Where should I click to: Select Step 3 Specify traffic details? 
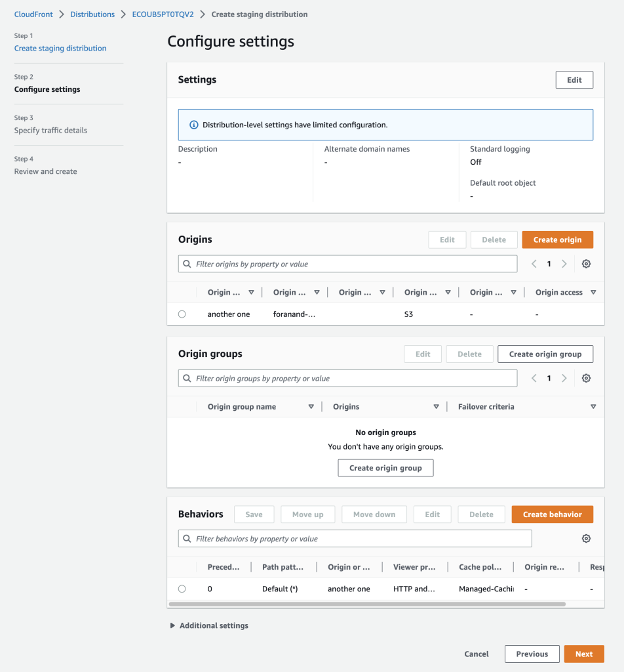51,130
